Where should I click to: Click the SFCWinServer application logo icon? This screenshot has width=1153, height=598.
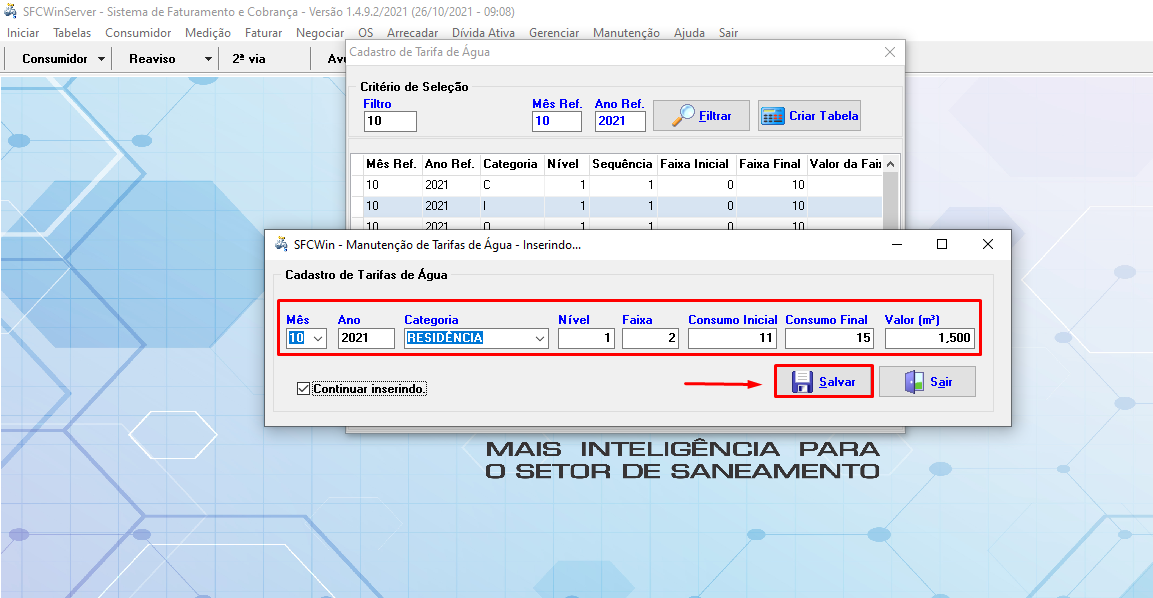pos(10,11)
